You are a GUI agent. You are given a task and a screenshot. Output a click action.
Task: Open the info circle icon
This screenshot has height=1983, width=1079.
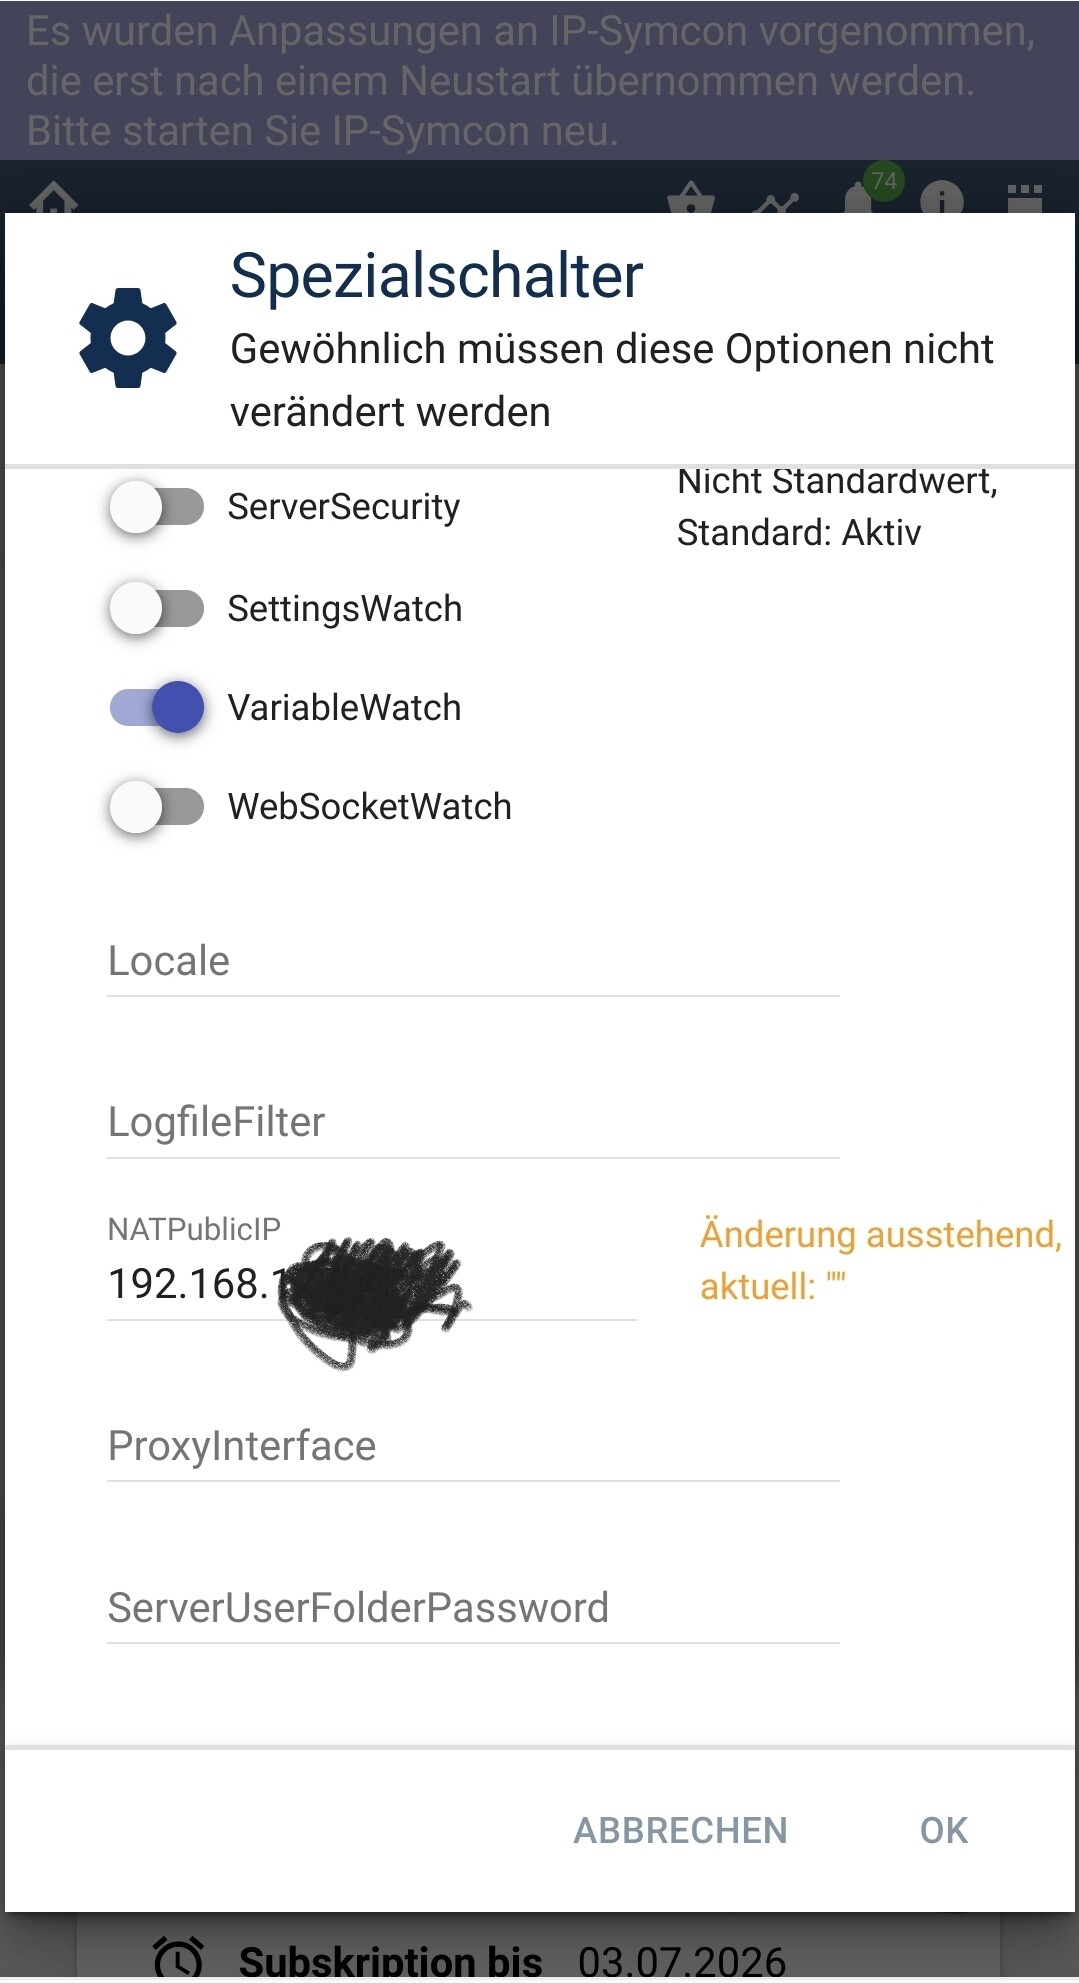pos(942,198)
